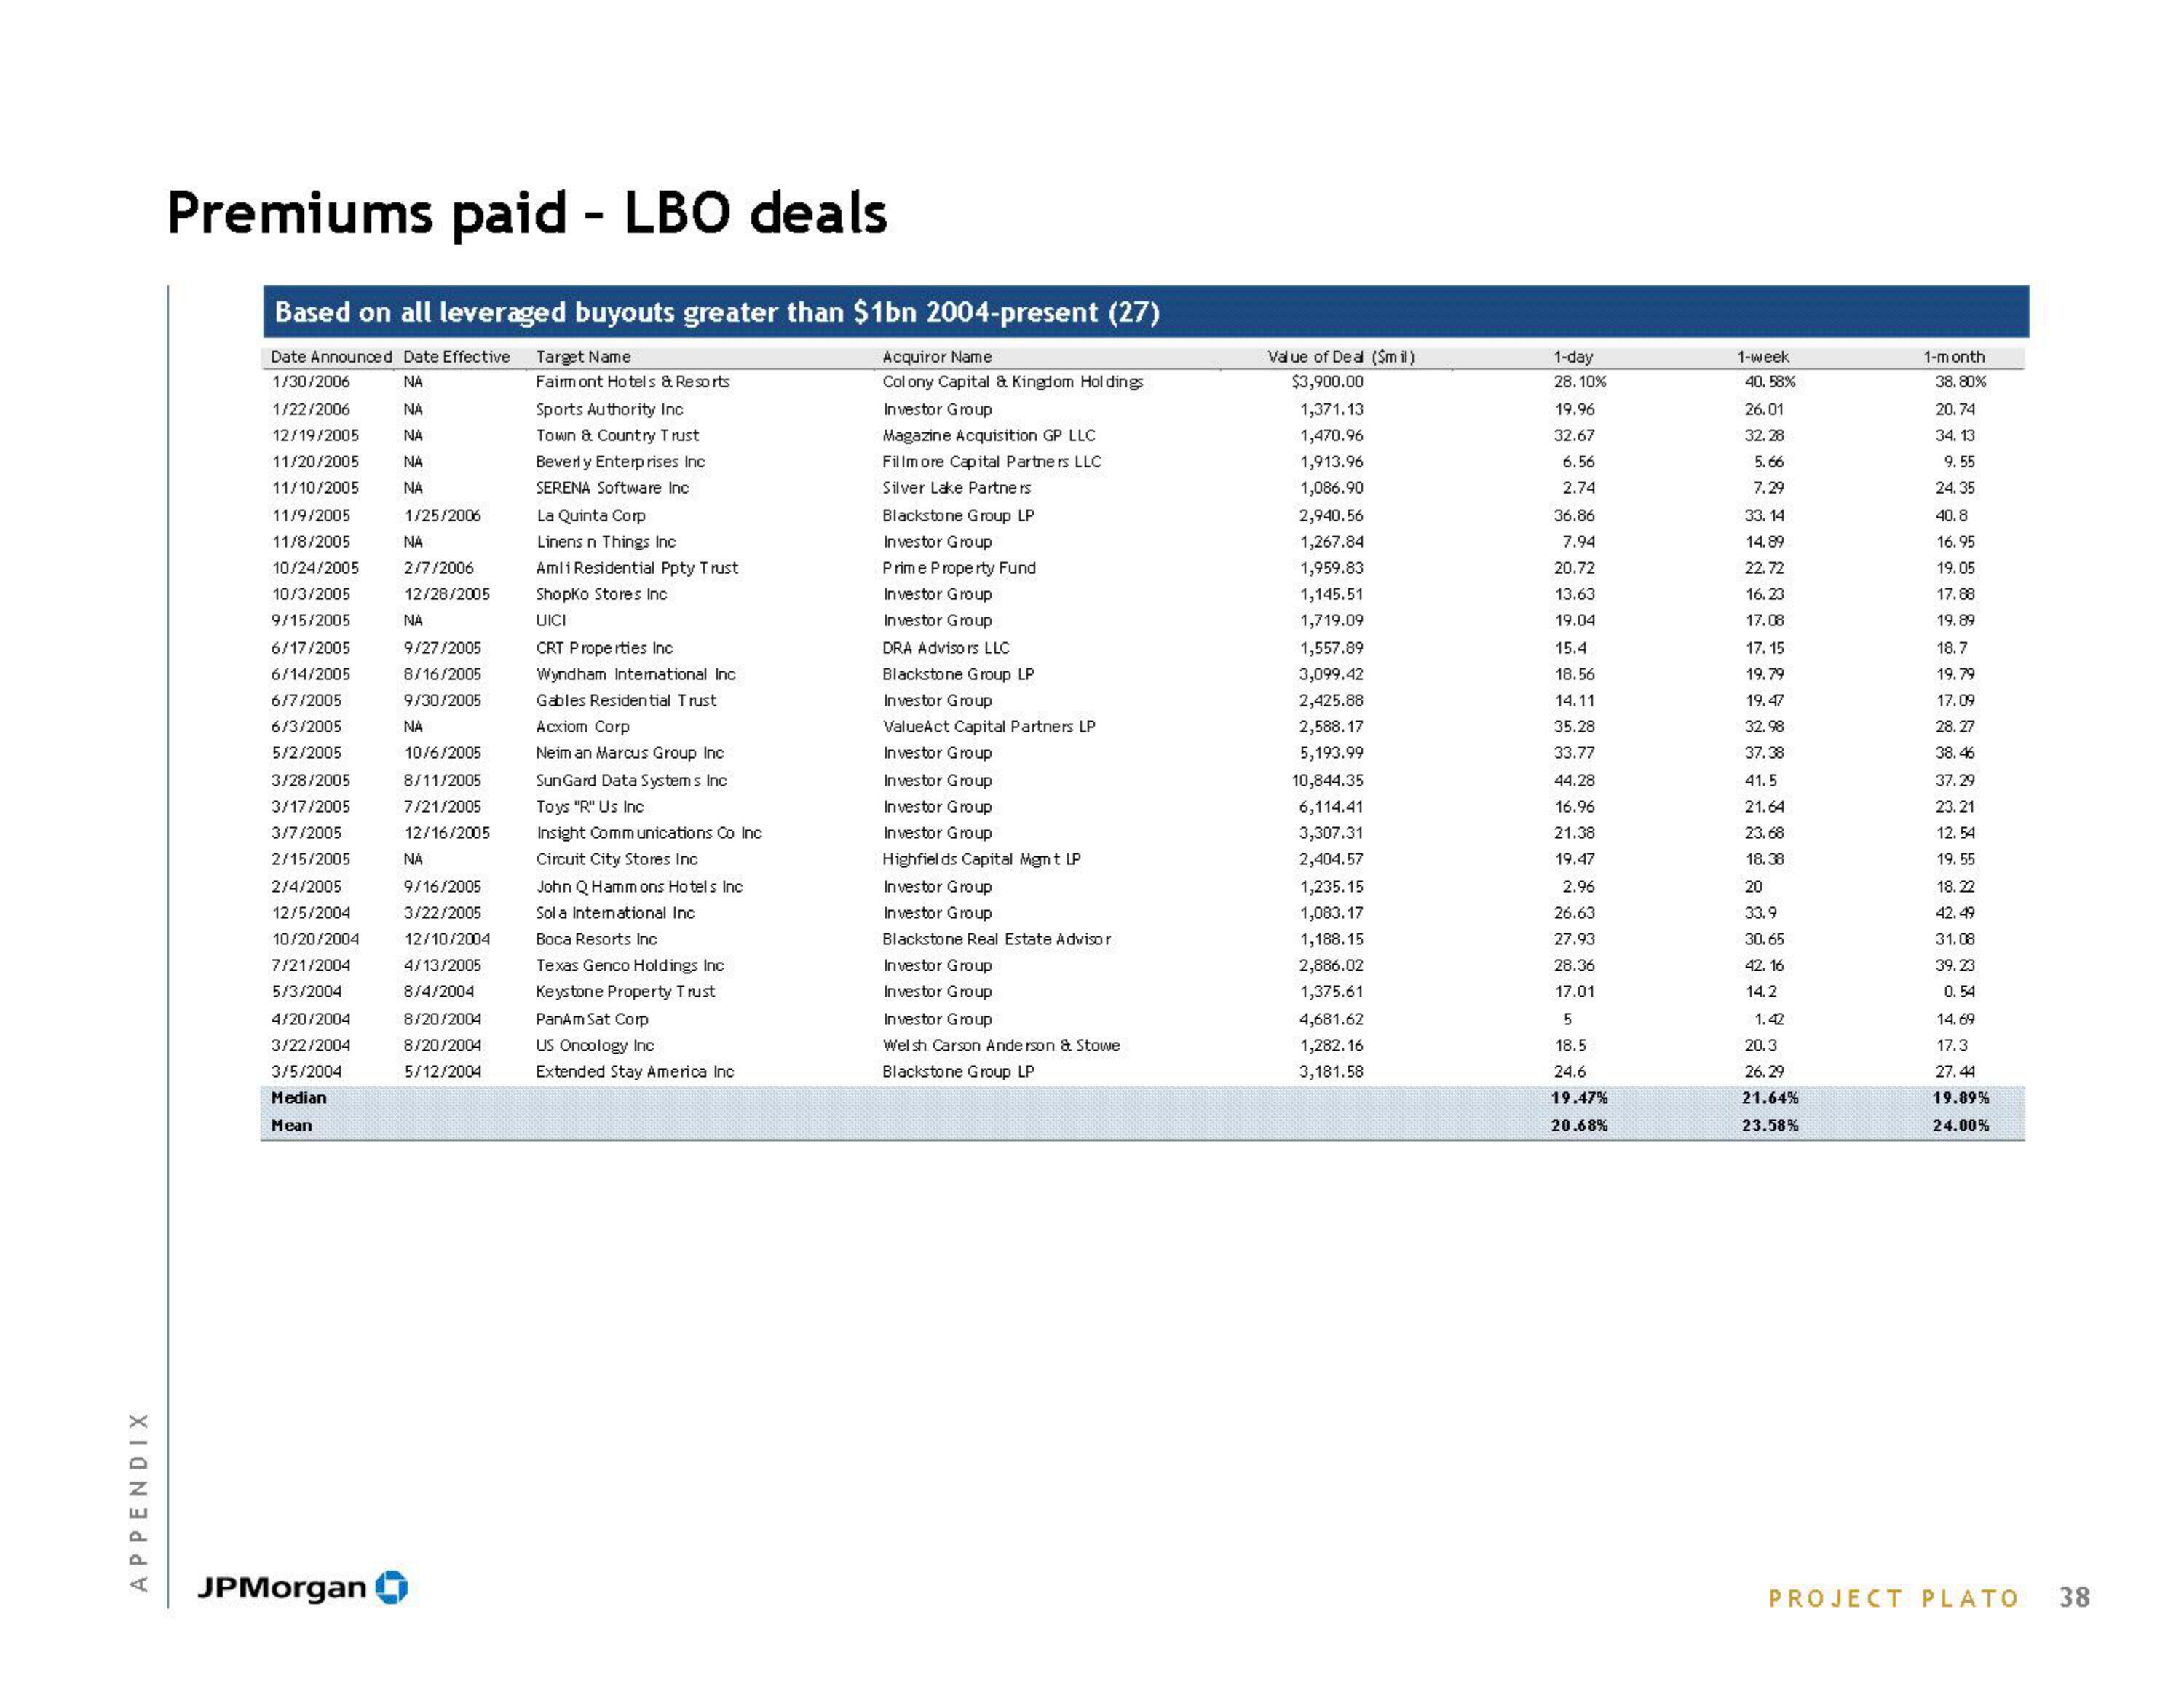Select 'Circuit City Stores Inc' target
This screenshot has width=2184, height=1687.
[x=617, y=859]
